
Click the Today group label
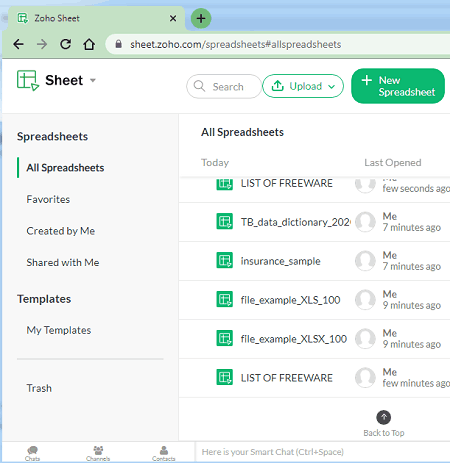click(x=215, y=163)
